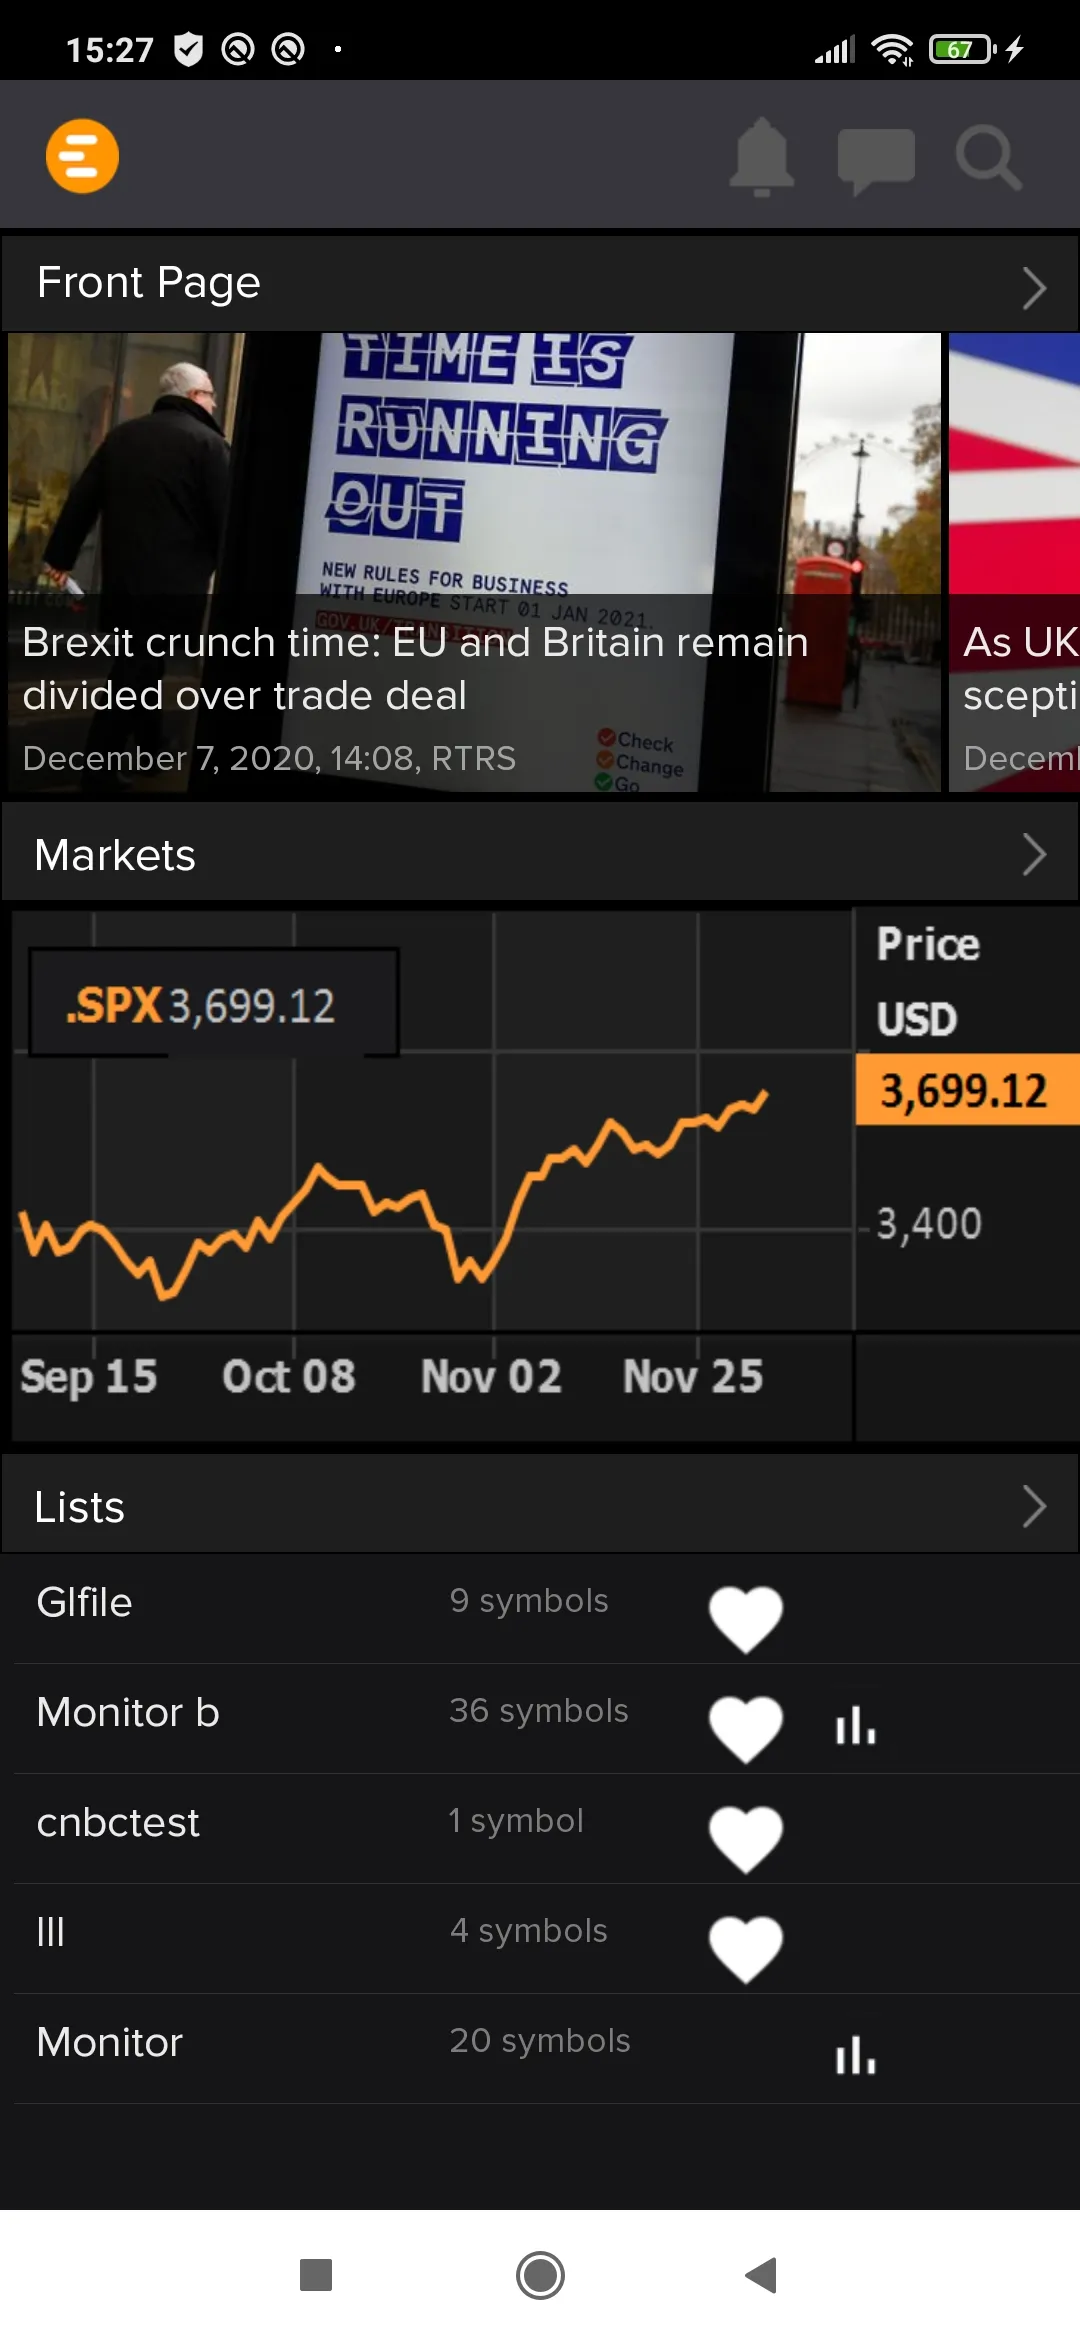This screenshot has width=1080, height=2340.
Task: Open the Glfile list entry
Action: pyautogui.click(x=85, y=1602)
